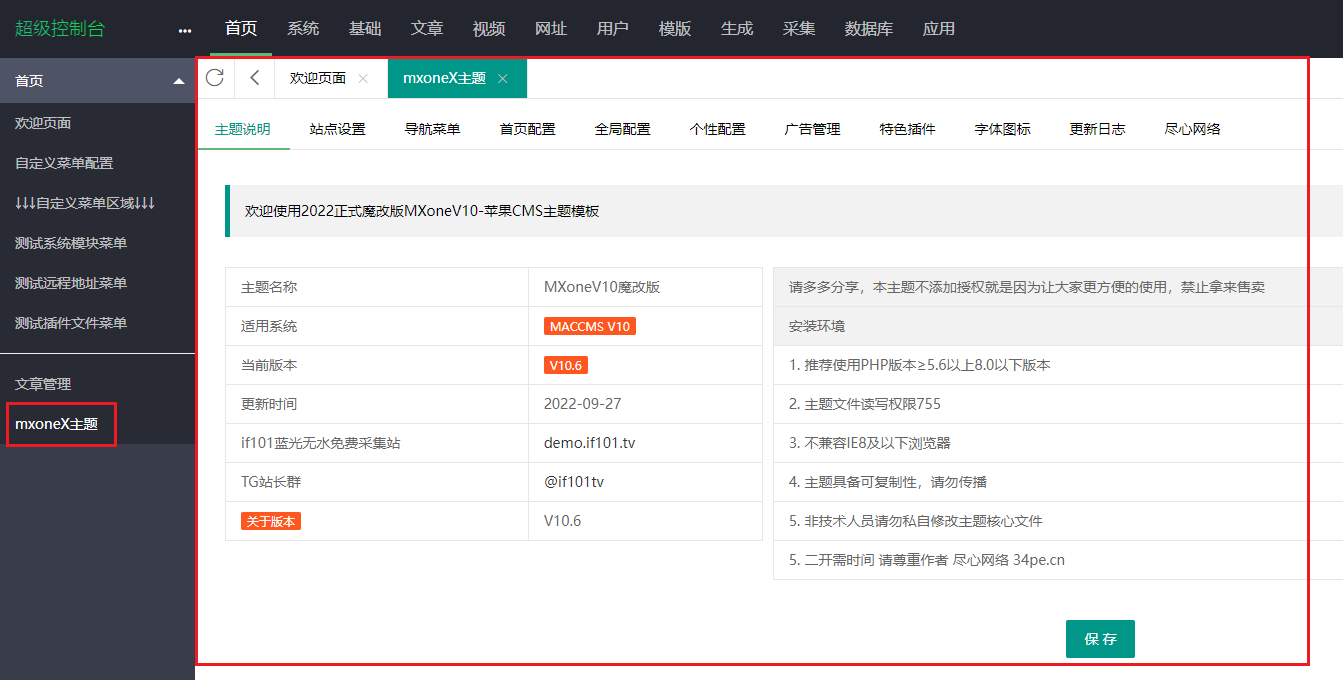Image resolution: width=1343 pixels, height=680 pixels.
Task: Click the 主题文件读写权限755 row
Action: (1058, 404)
